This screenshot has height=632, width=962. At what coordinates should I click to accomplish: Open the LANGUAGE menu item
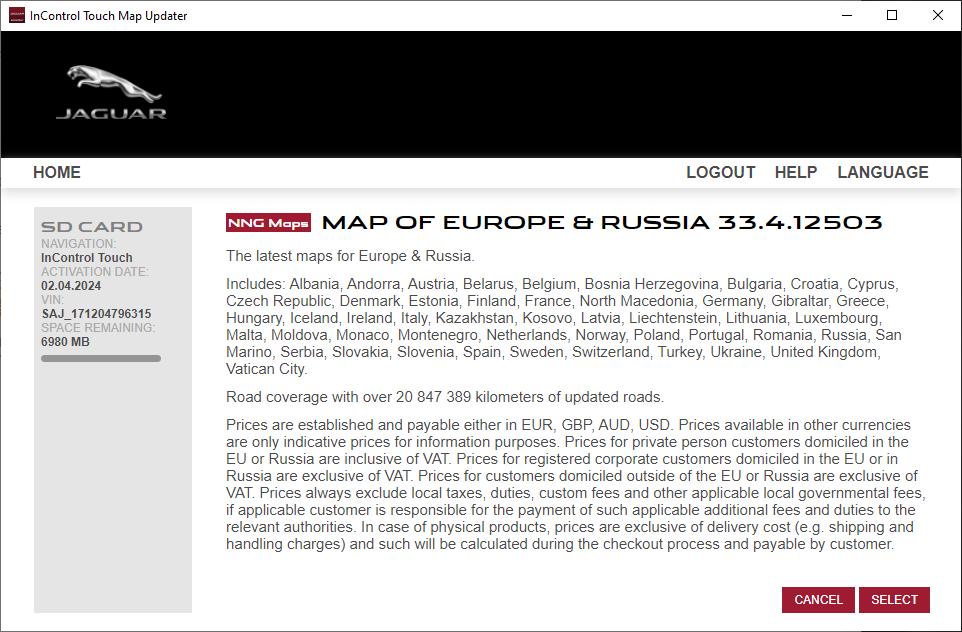click(x=883, y=172)
